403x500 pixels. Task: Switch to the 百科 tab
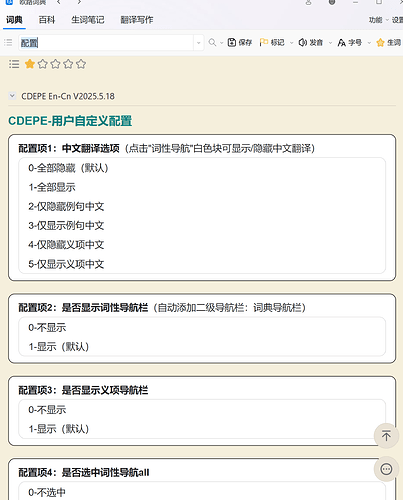[x=46, y=20]
